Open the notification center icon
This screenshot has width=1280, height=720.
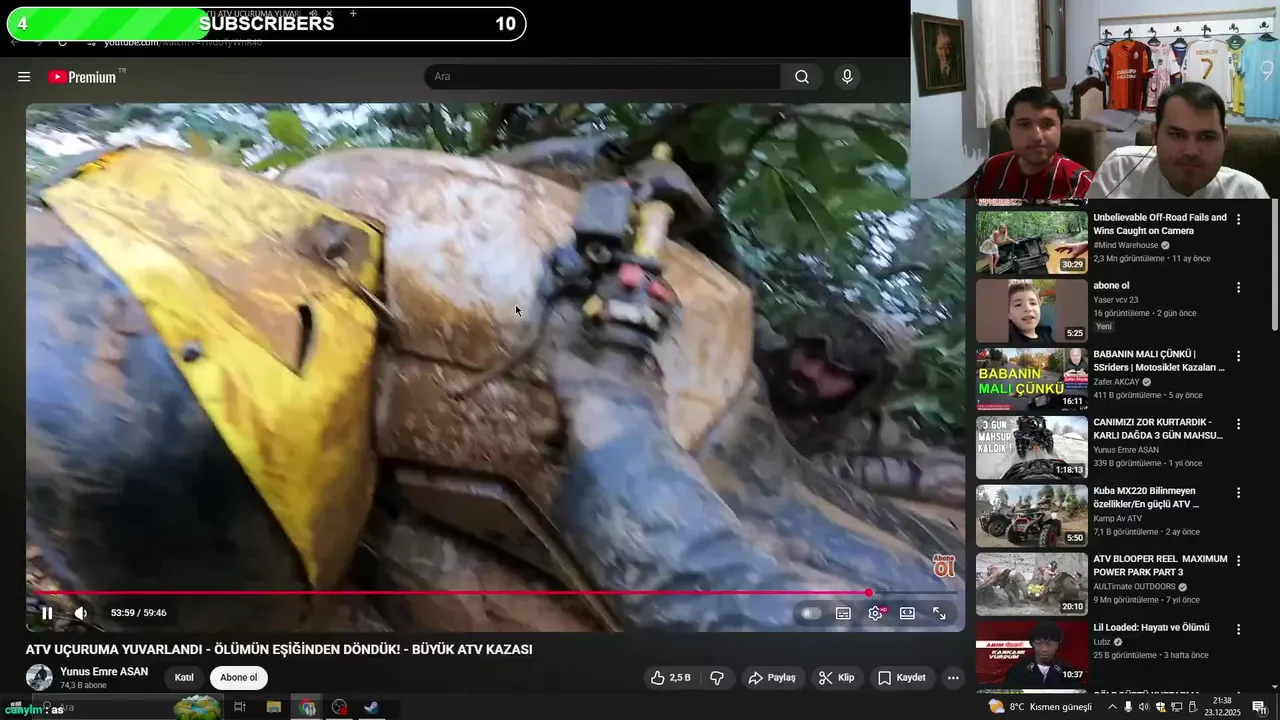(x=1259, y=708)
